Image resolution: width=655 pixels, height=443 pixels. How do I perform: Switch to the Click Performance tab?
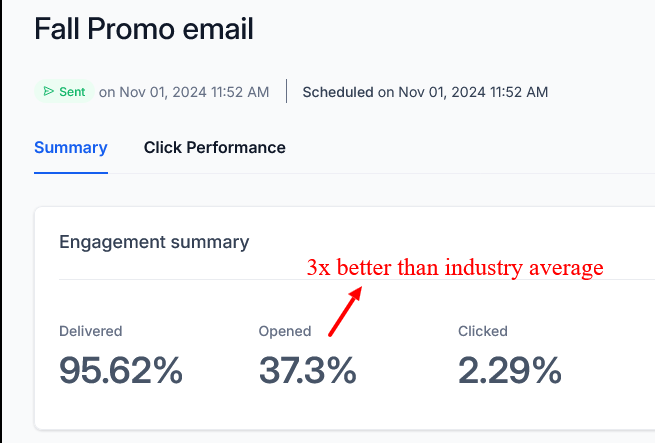point(214,148)
